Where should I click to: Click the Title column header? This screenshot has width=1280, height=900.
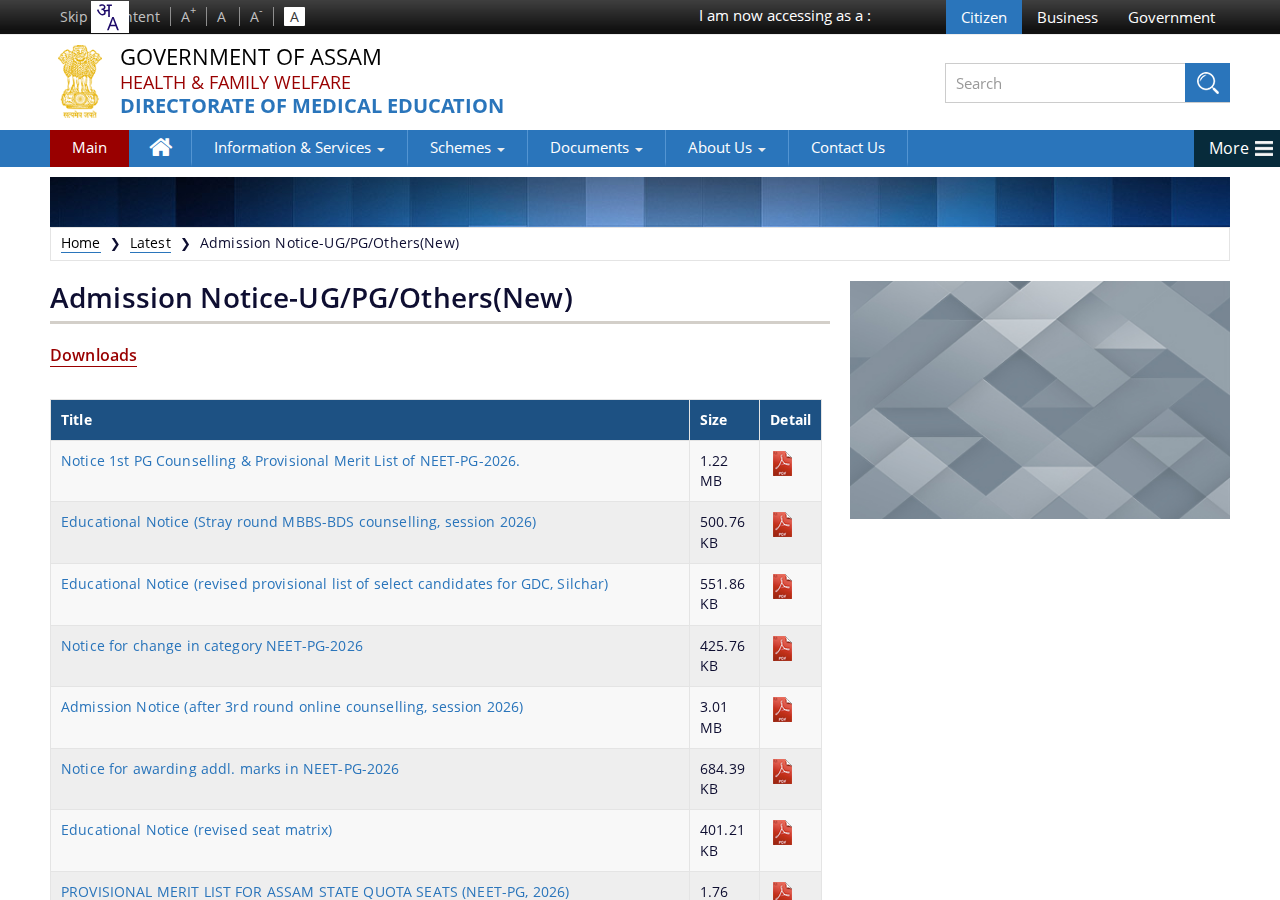(x=370, y=420)
